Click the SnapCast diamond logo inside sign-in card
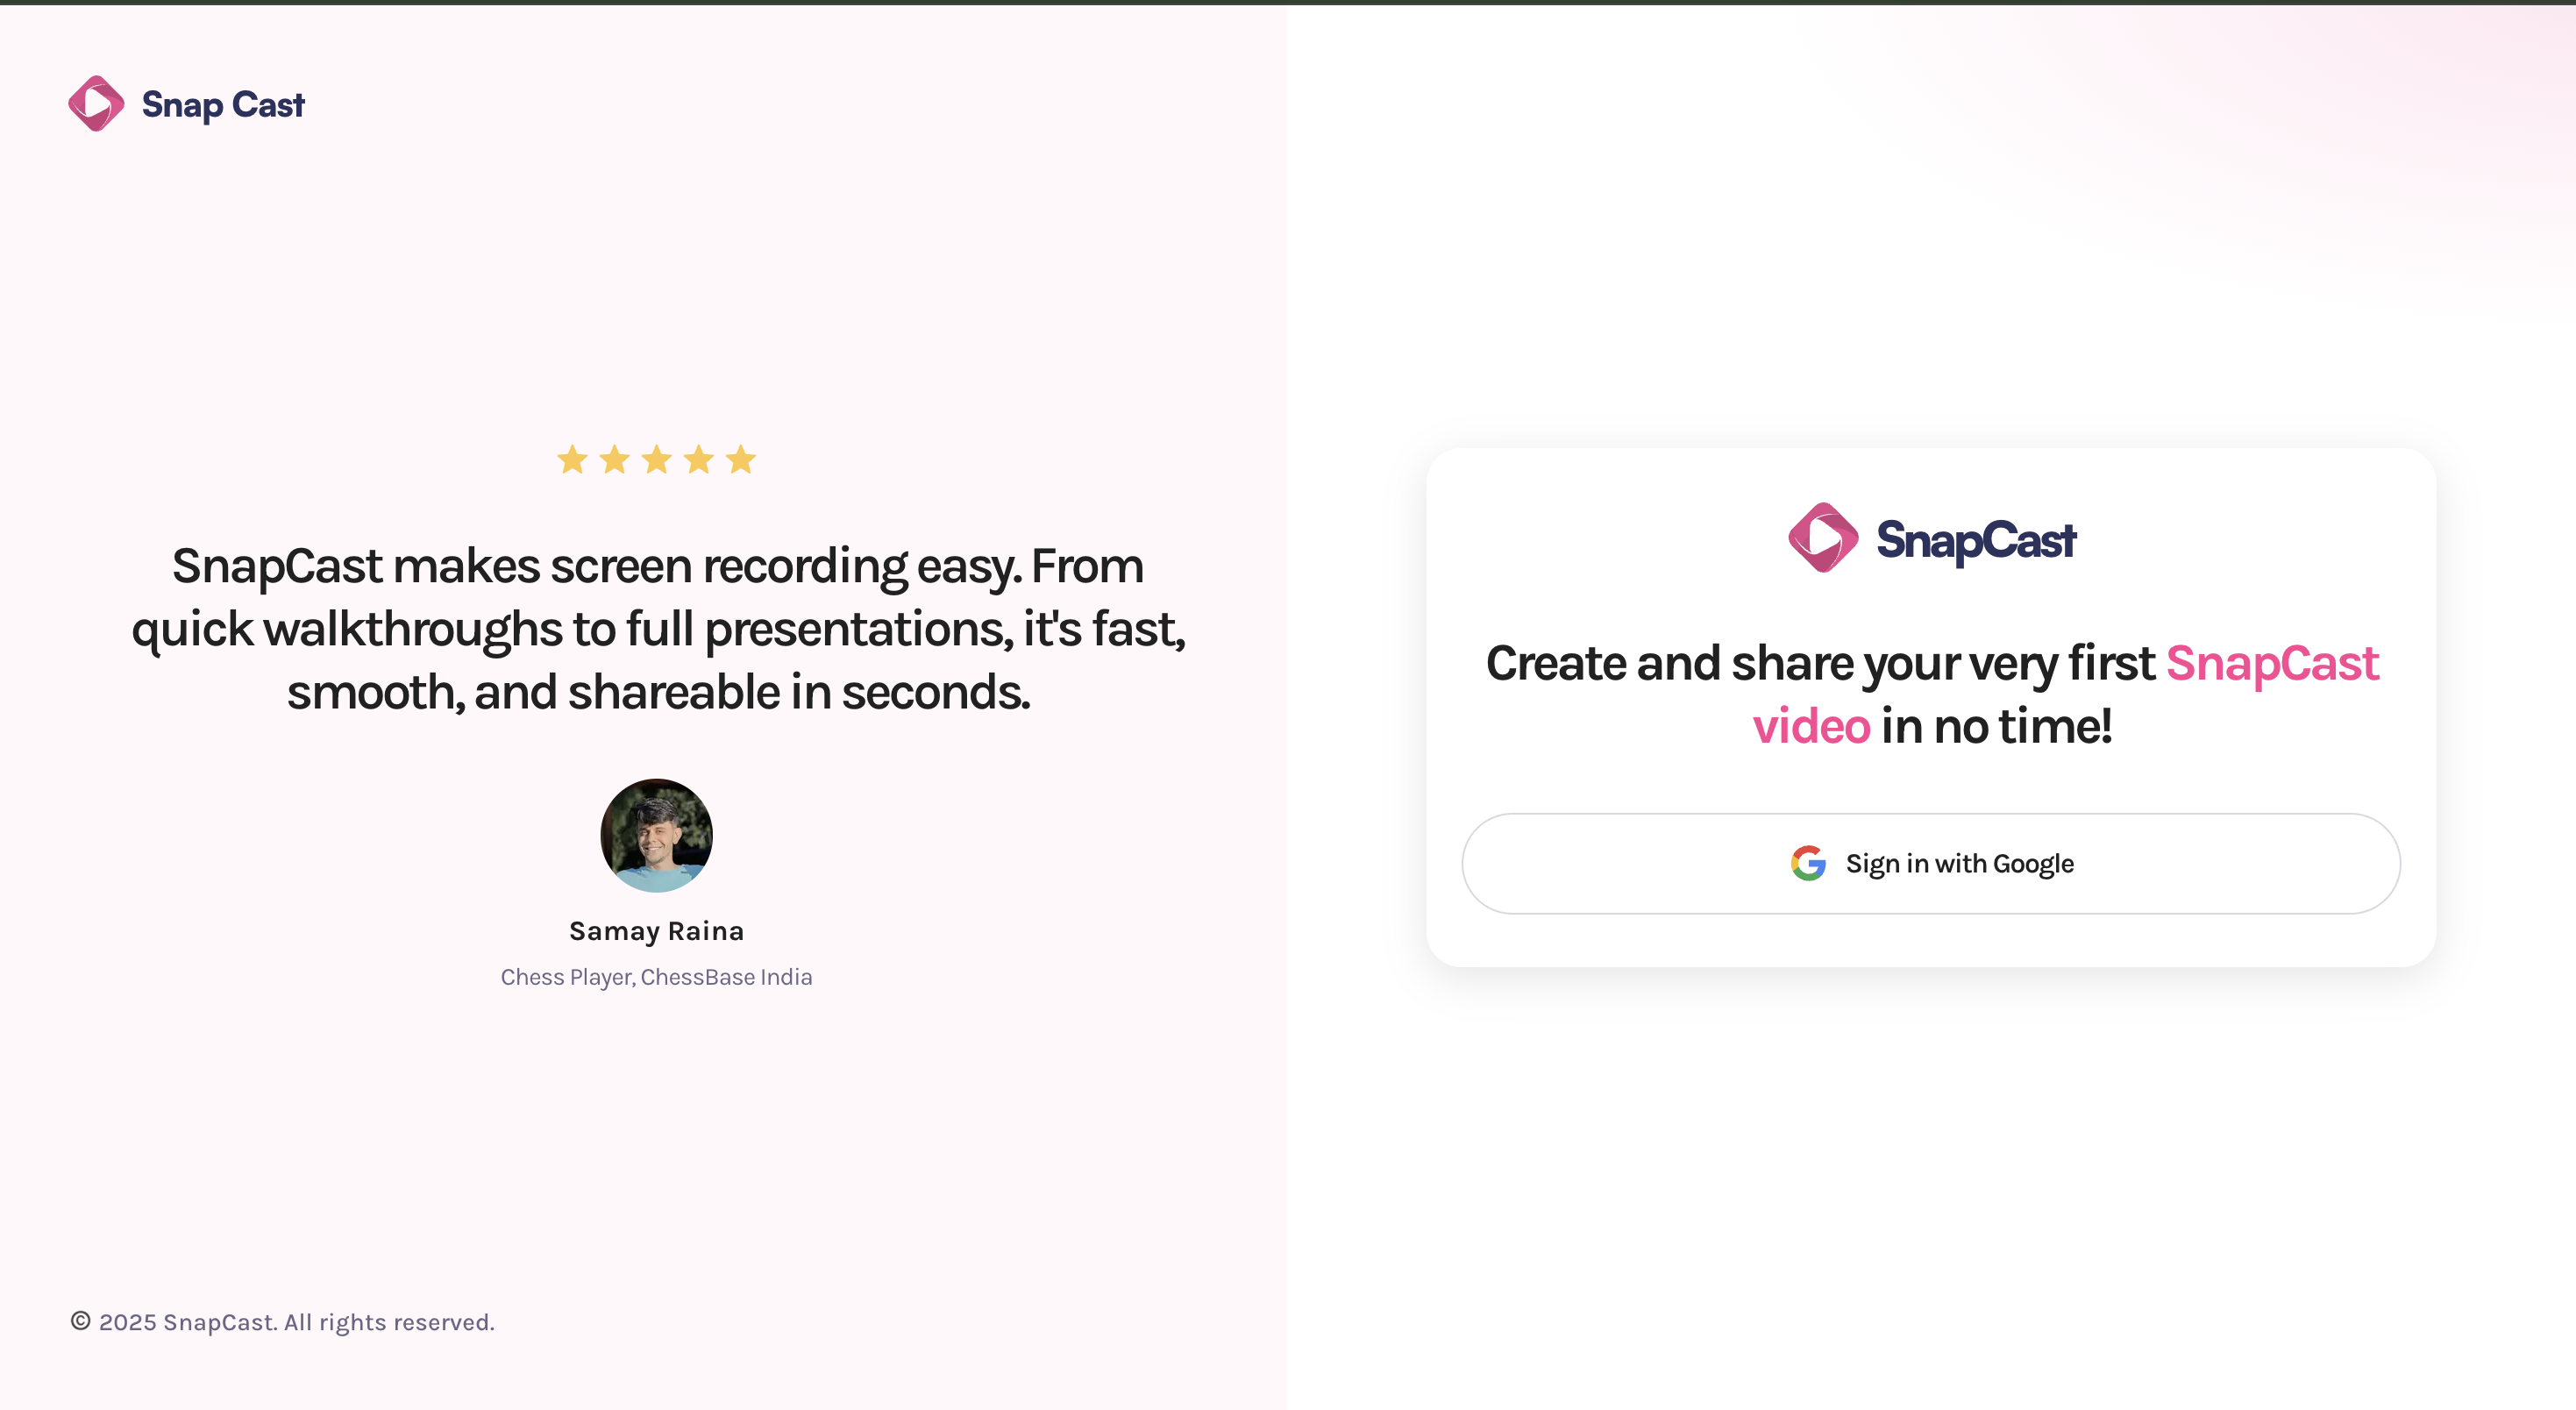This screenshot has height=1410, width=2576. point(1822,538)
